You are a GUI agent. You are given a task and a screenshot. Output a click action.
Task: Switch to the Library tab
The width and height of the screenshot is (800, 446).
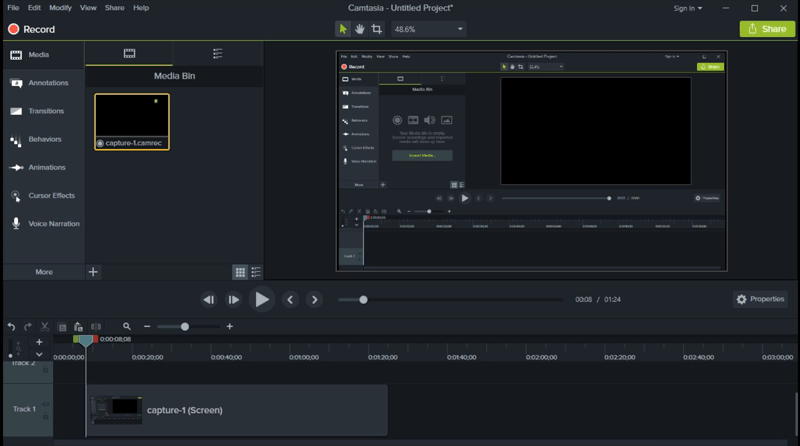pyautogui.click(x=217, y=53)
